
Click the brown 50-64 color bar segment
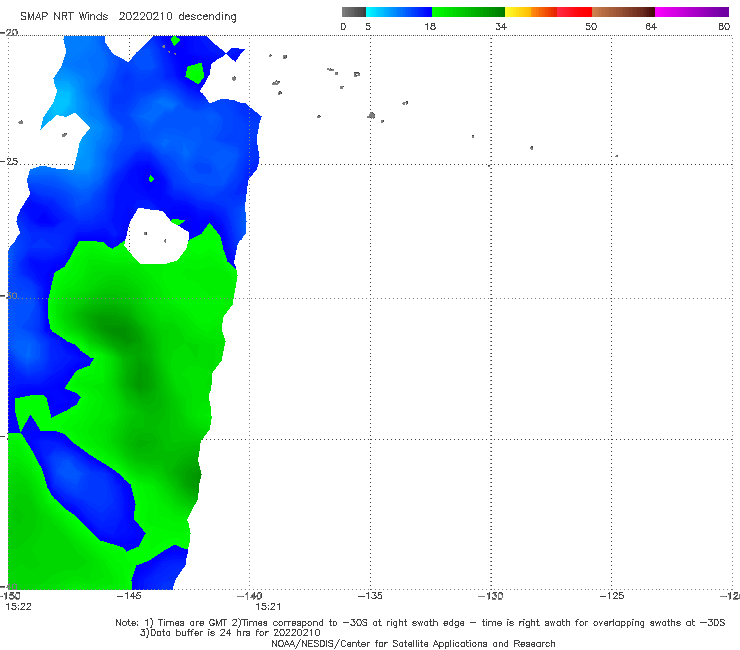coord(623,12)
